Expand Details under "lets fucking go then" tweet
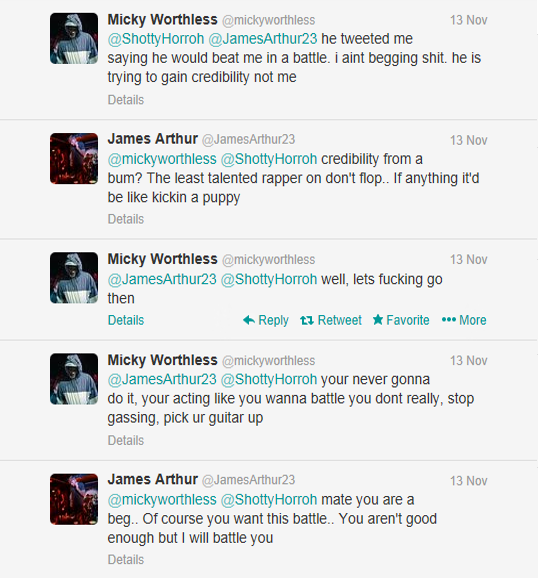 click(126, 320)
